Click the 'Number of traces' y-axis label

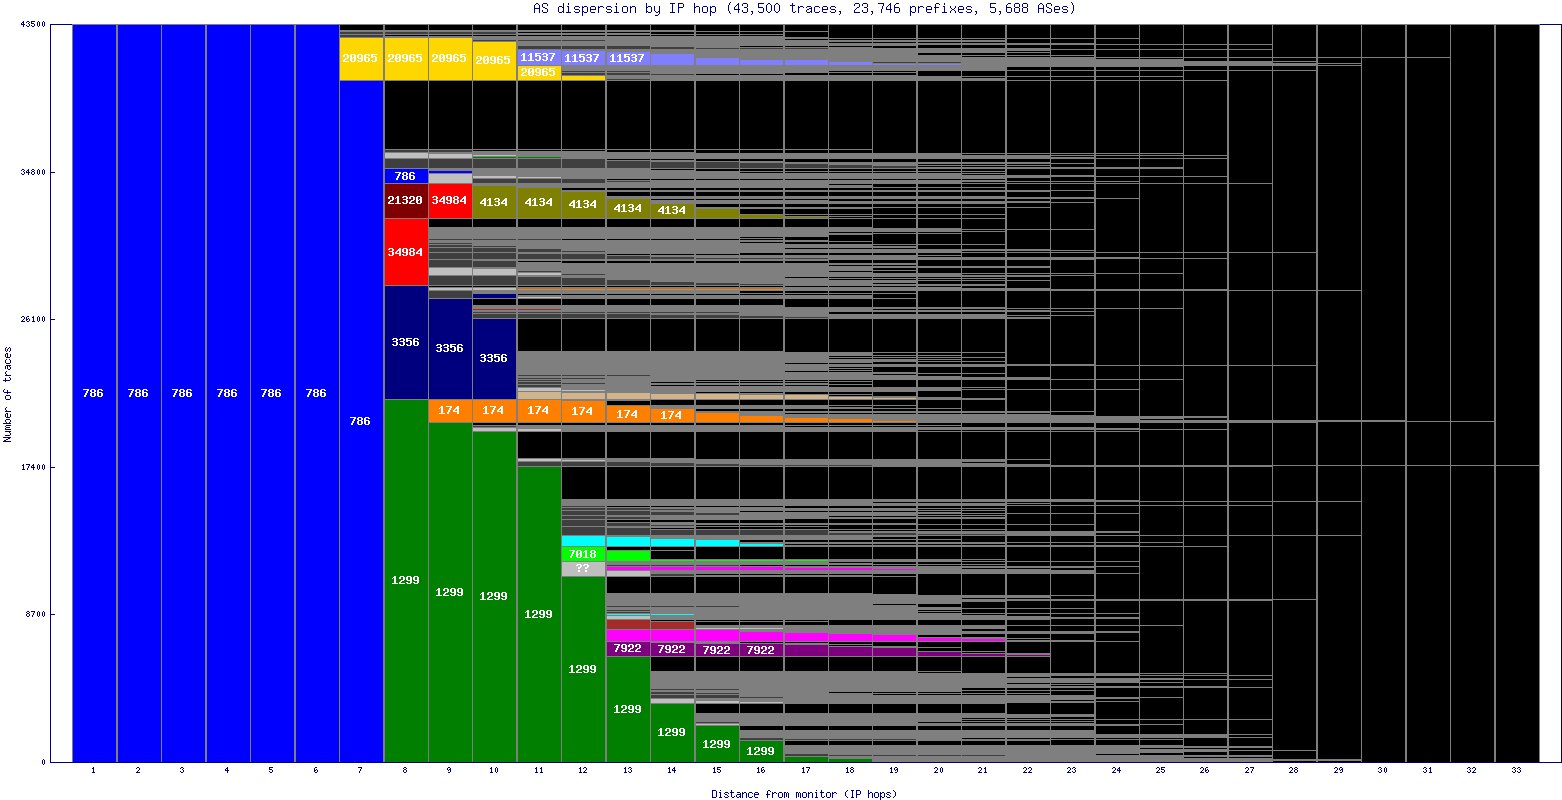tap(8, 394)
